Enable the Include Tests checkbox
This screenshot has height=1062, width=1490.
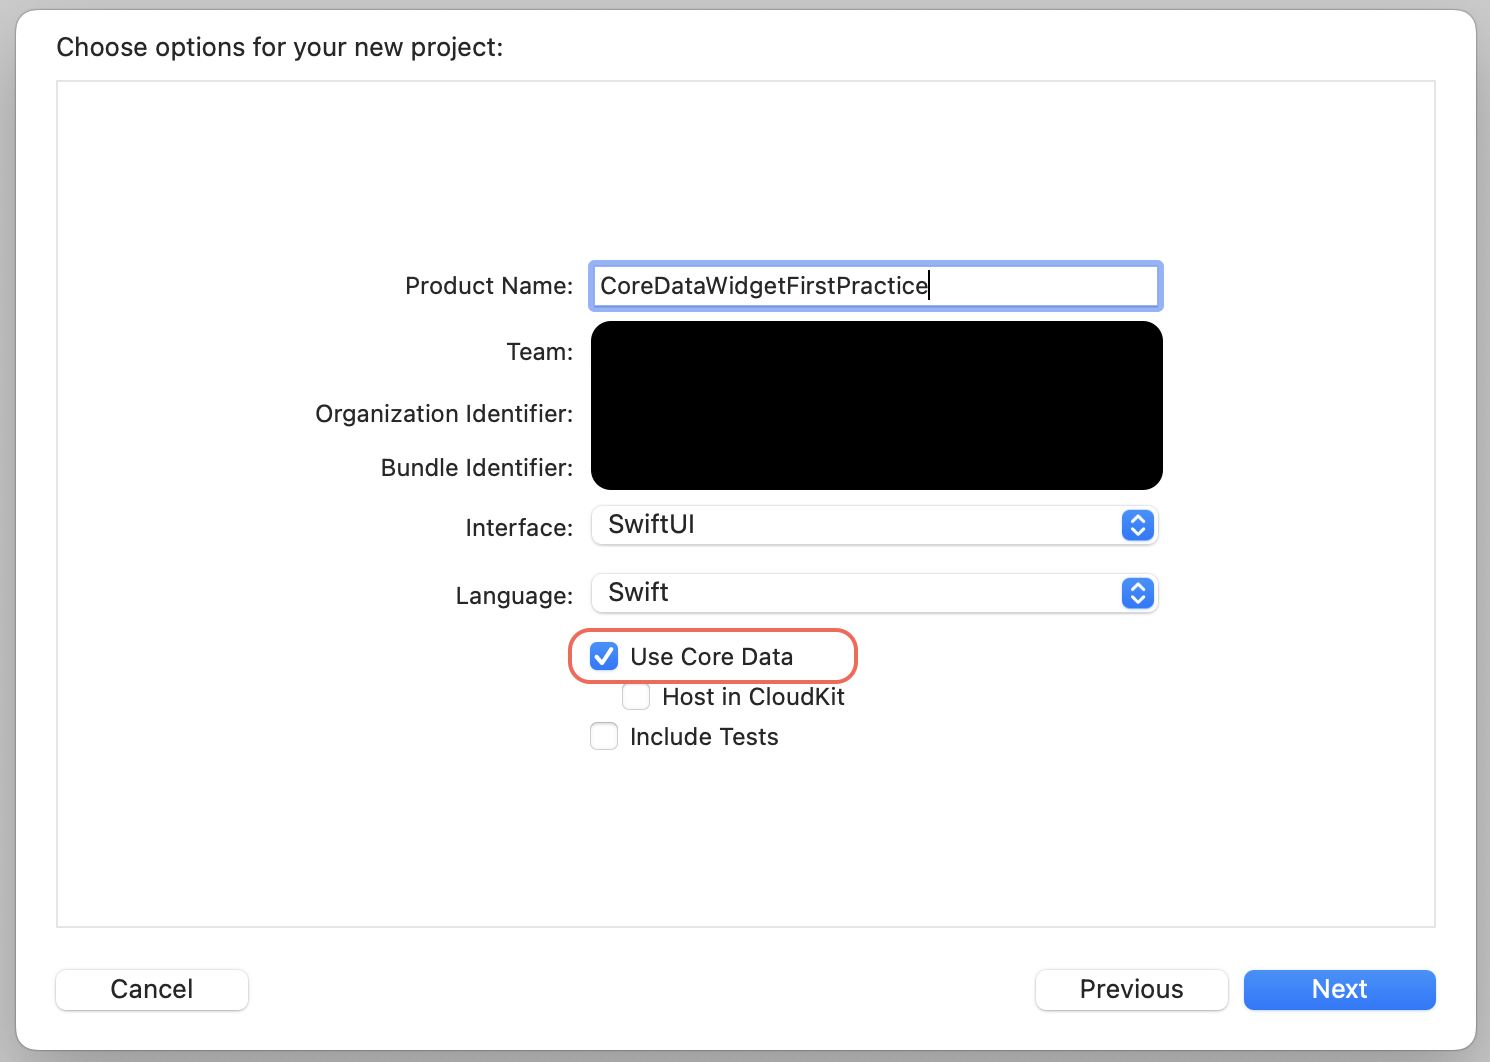pos(603,736)
